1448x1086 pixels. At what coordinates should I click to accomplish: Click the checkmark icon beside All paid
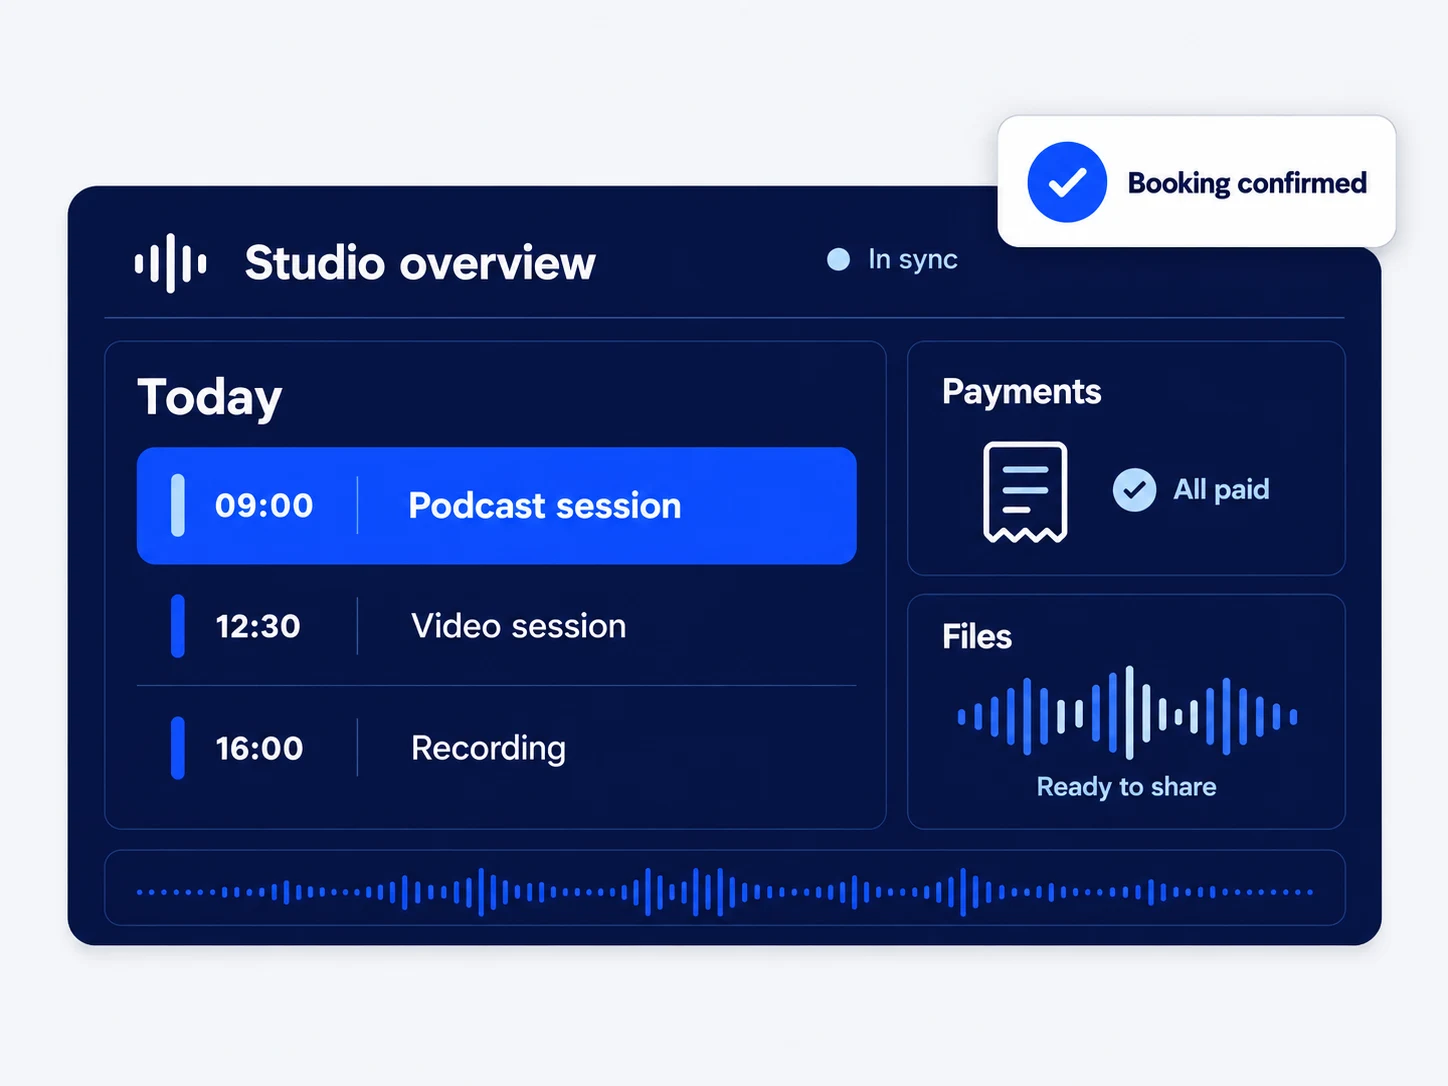tap(1134, 490)
